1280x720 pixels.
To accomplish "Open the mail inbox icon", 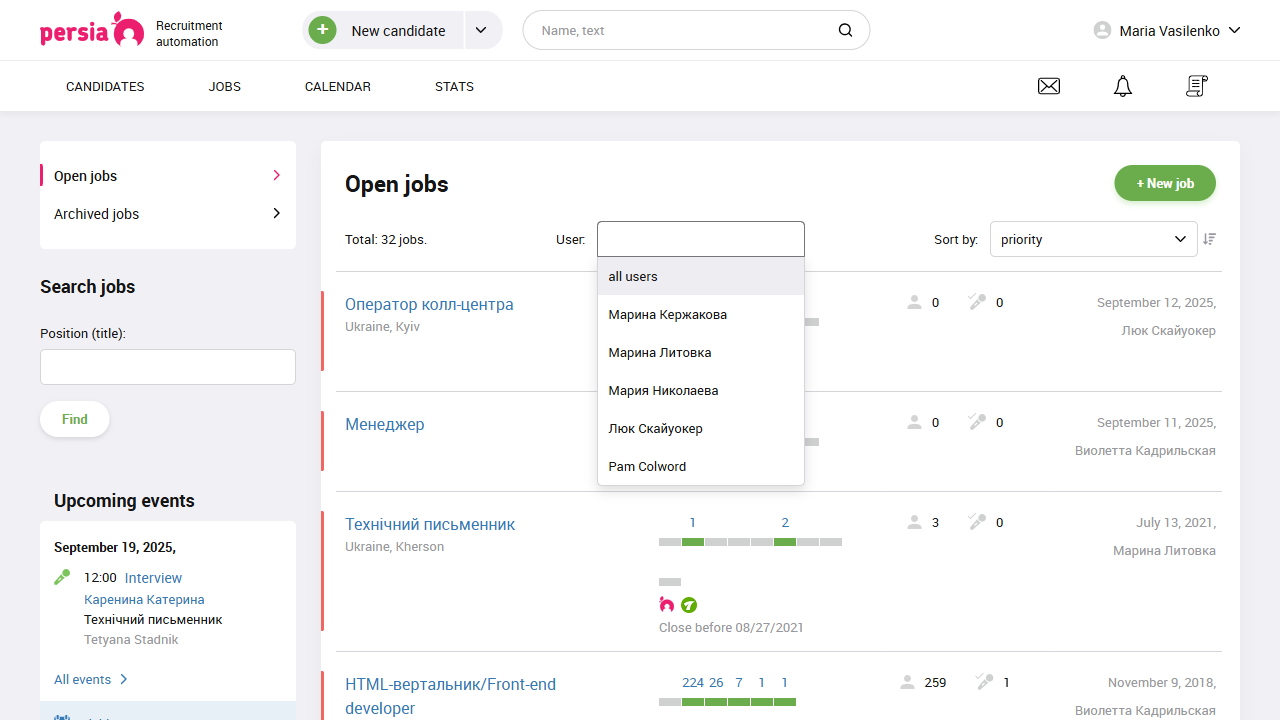I will point(1049,86).
